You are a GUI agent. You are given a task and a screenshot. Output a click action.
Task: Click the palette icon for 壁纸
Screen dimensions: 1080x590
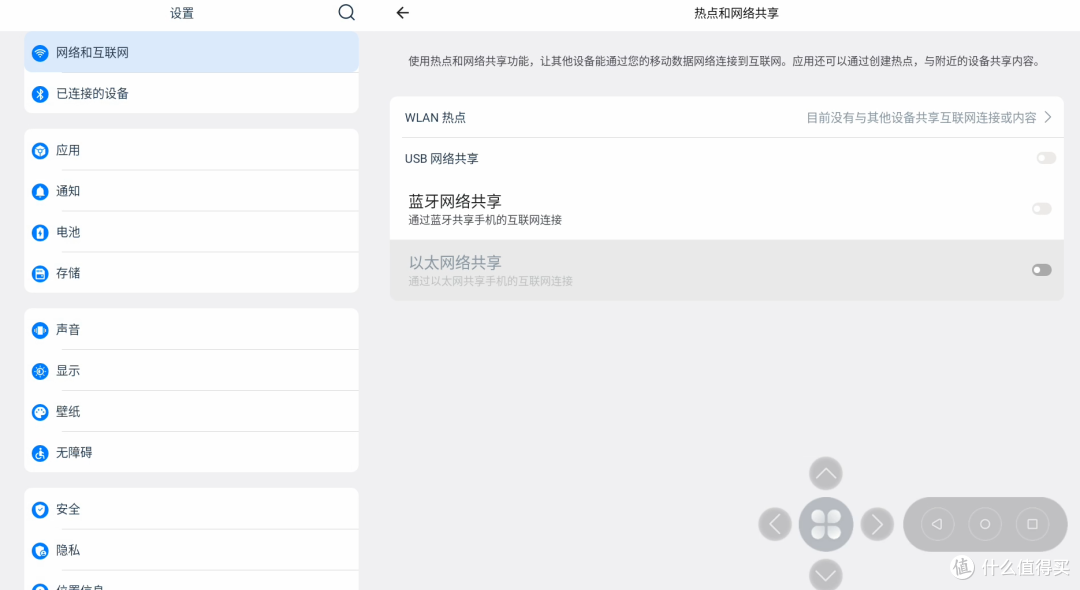[40, 412]
